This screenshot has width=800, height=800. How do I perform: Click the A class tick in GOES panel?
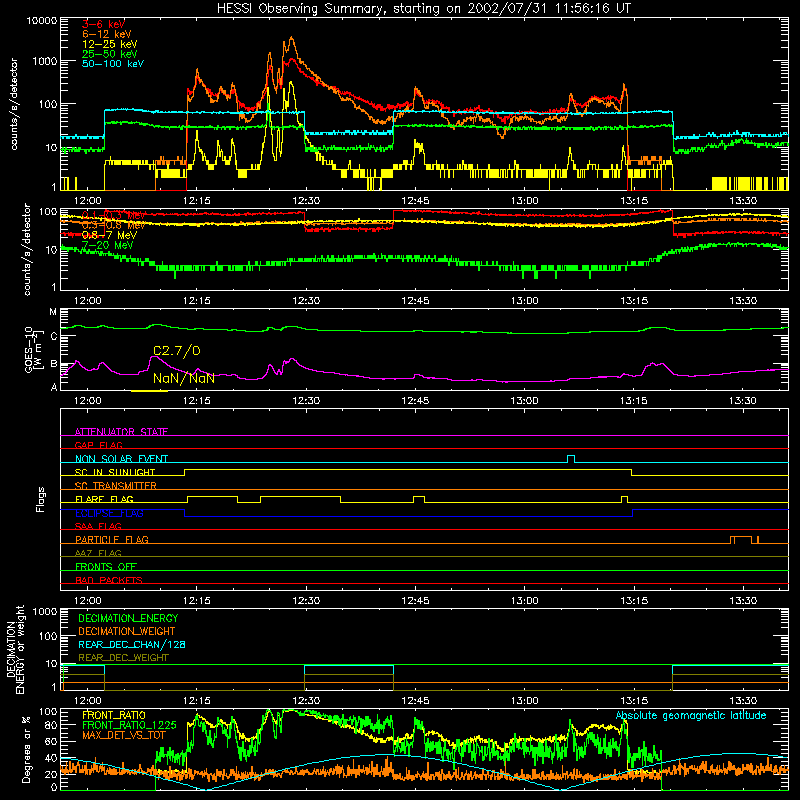[x=54, y=387]
